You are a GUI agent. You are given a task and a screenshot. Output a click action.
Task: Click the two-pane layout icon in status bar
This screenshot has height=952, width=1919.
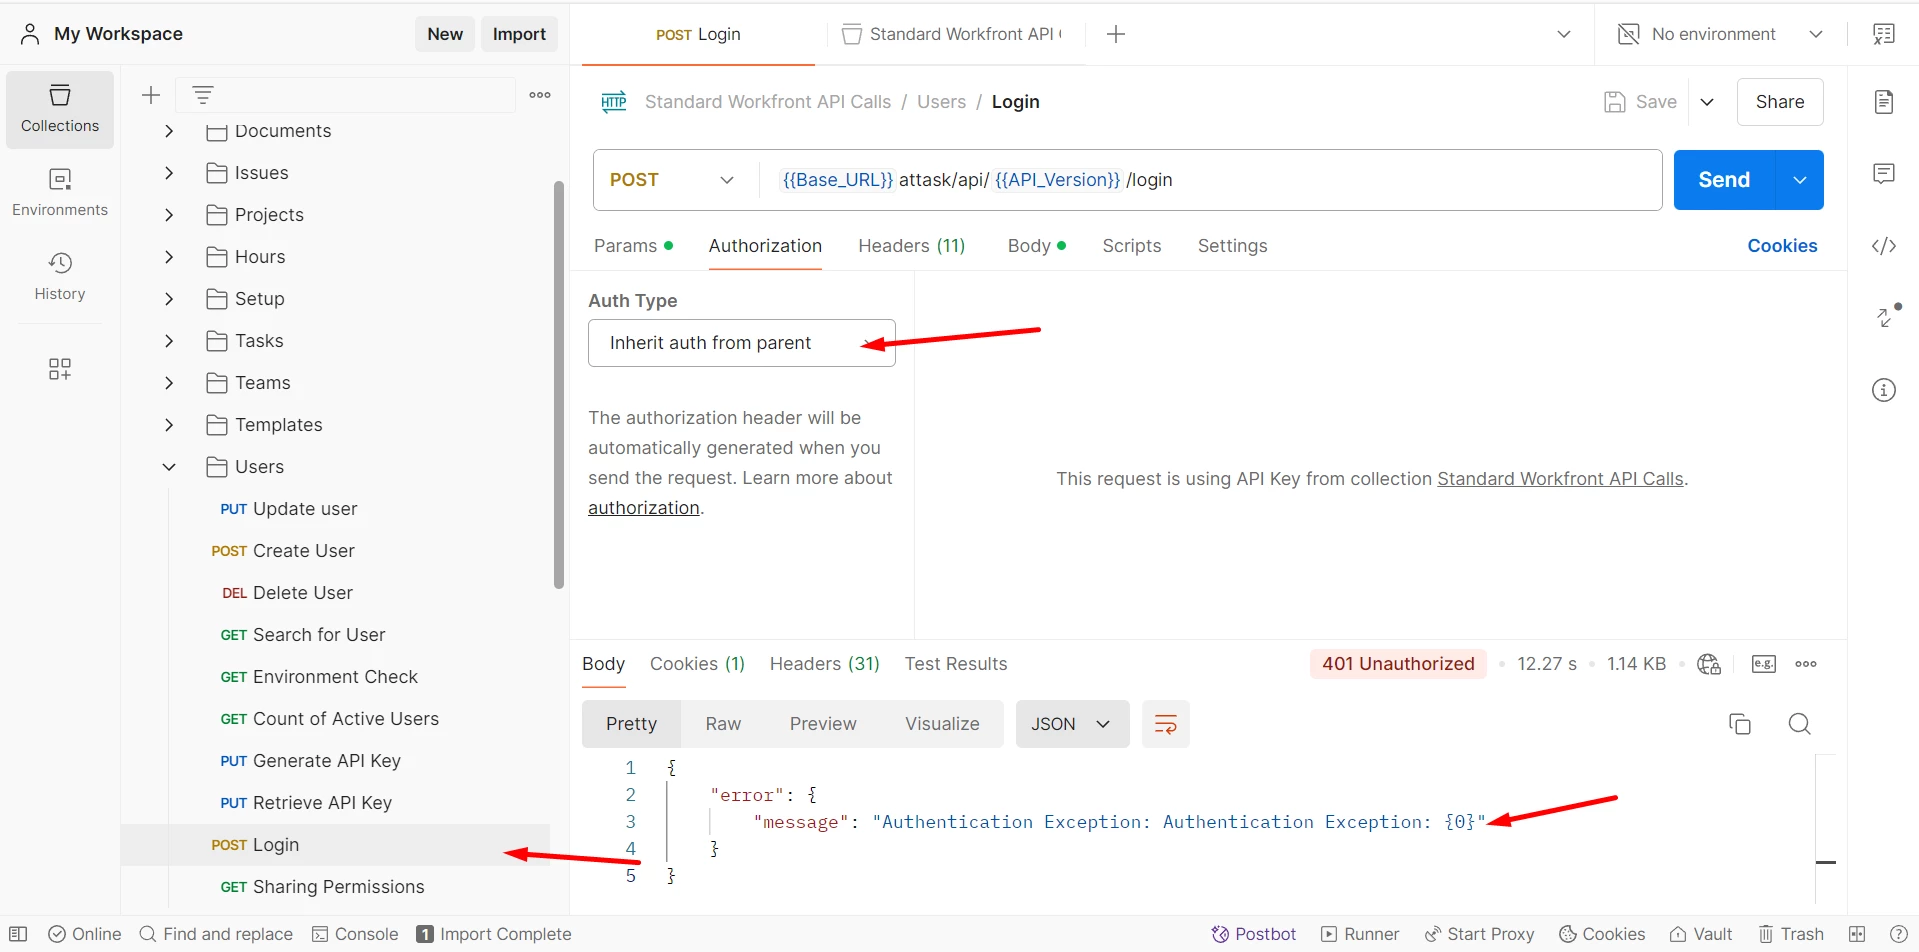click(1857, 934)
